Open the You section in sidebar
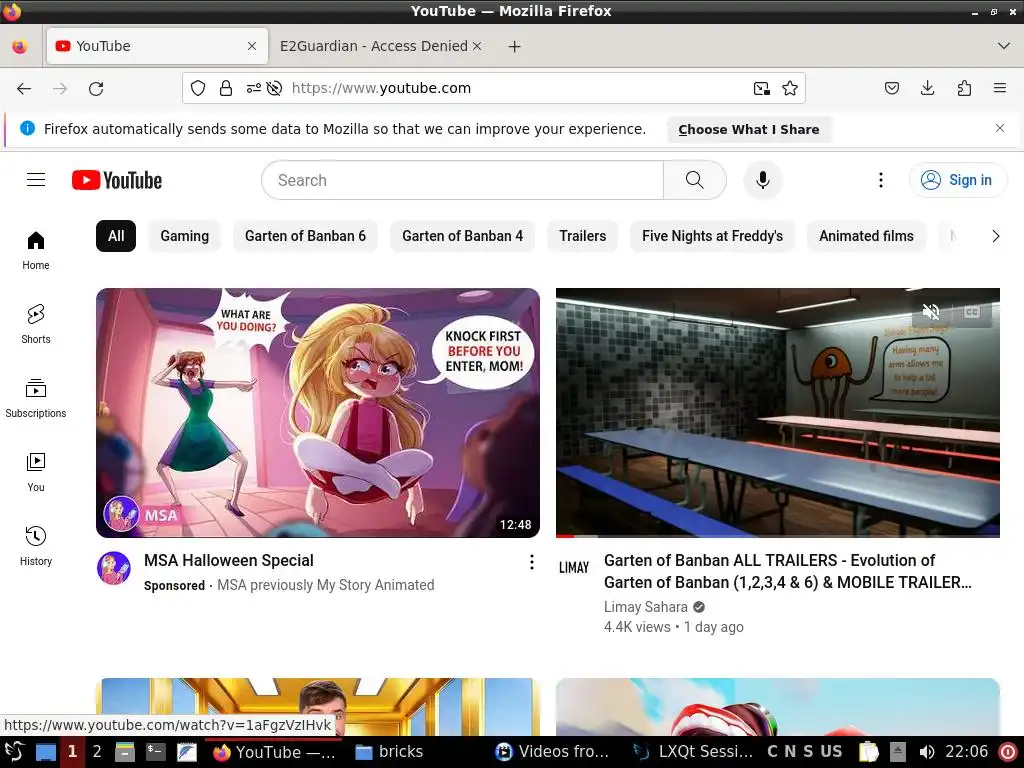Viewport: 1024px width, 768px height. tap(36, 473)
